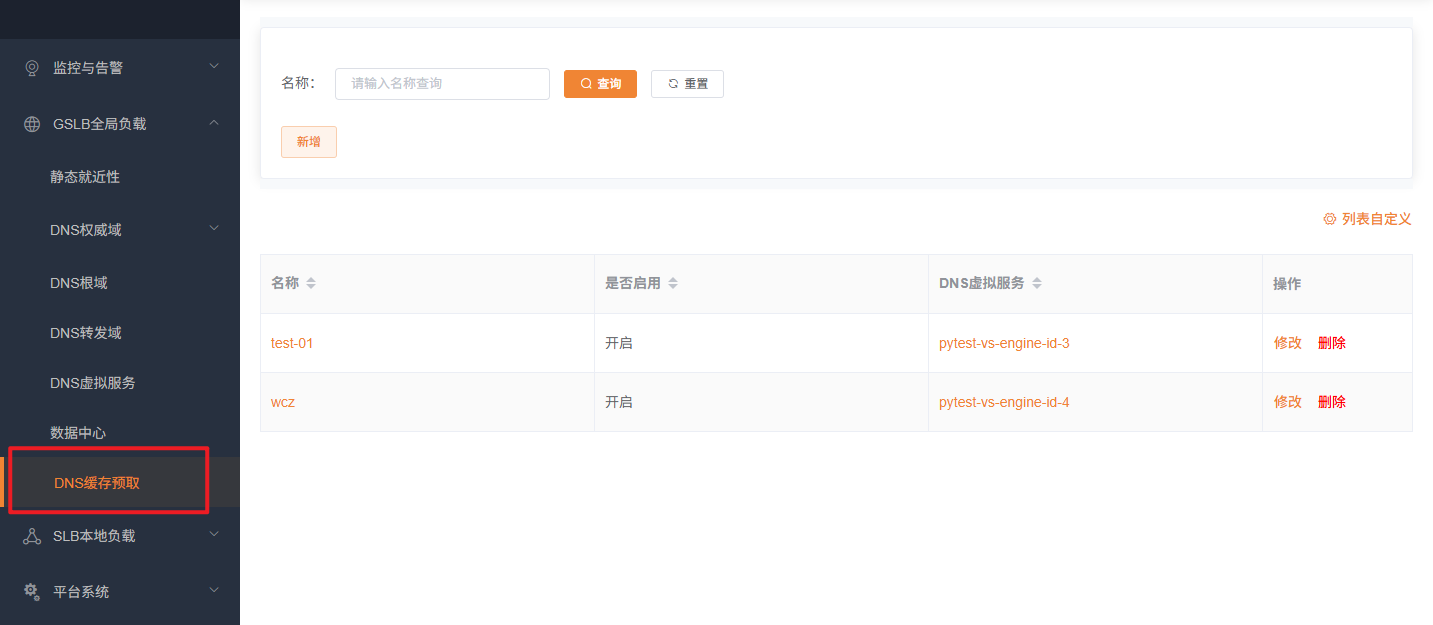The height and width of the screenshot is (625, 1433).
Task: Select 数据中心 from the sidebar
Action: coord(78,433)
